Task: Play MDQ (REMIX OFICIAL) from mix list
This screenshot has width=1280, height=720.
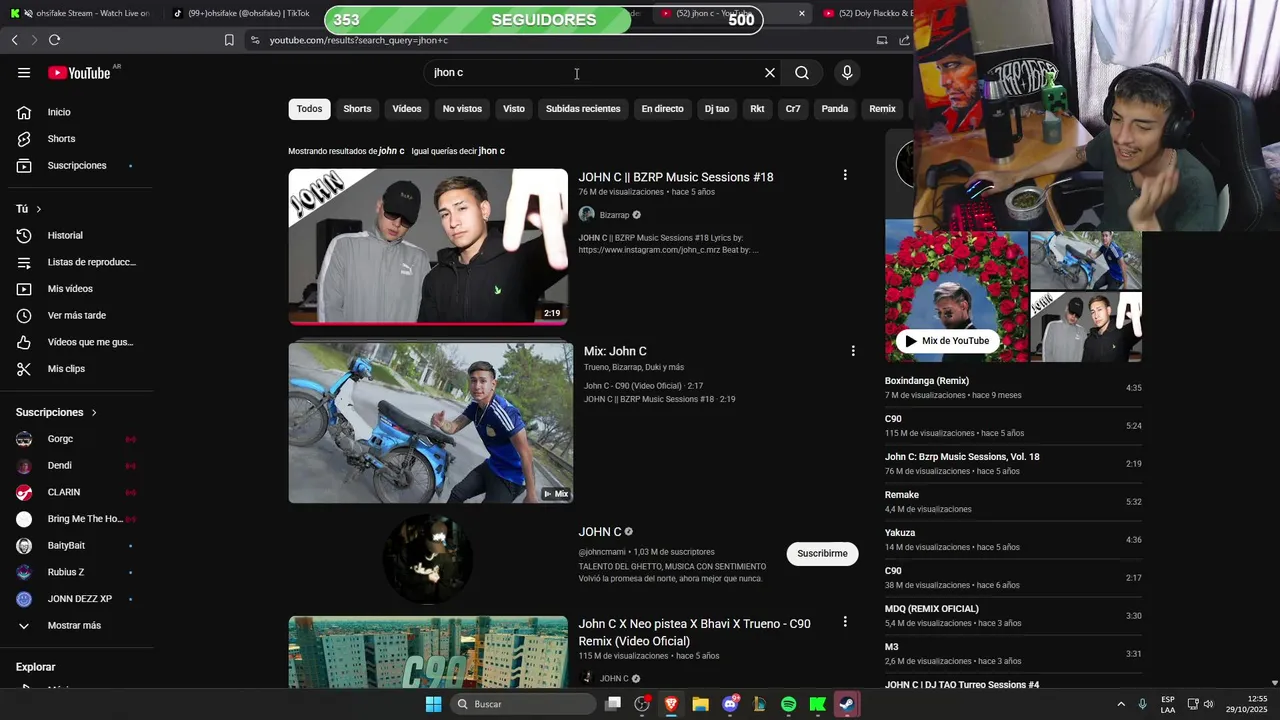Action: coord(1013,616)
